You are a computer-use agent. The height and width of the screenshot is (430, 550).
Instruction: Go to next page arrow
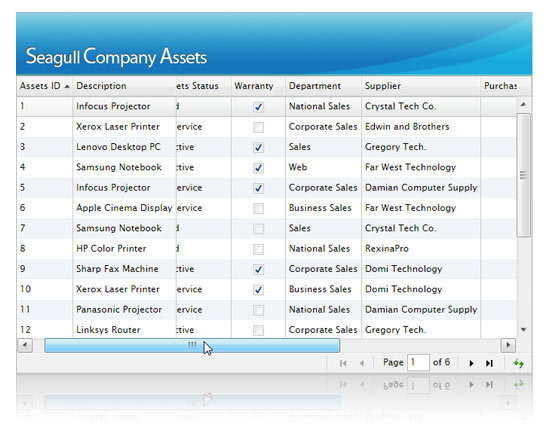tap(471, 363)
